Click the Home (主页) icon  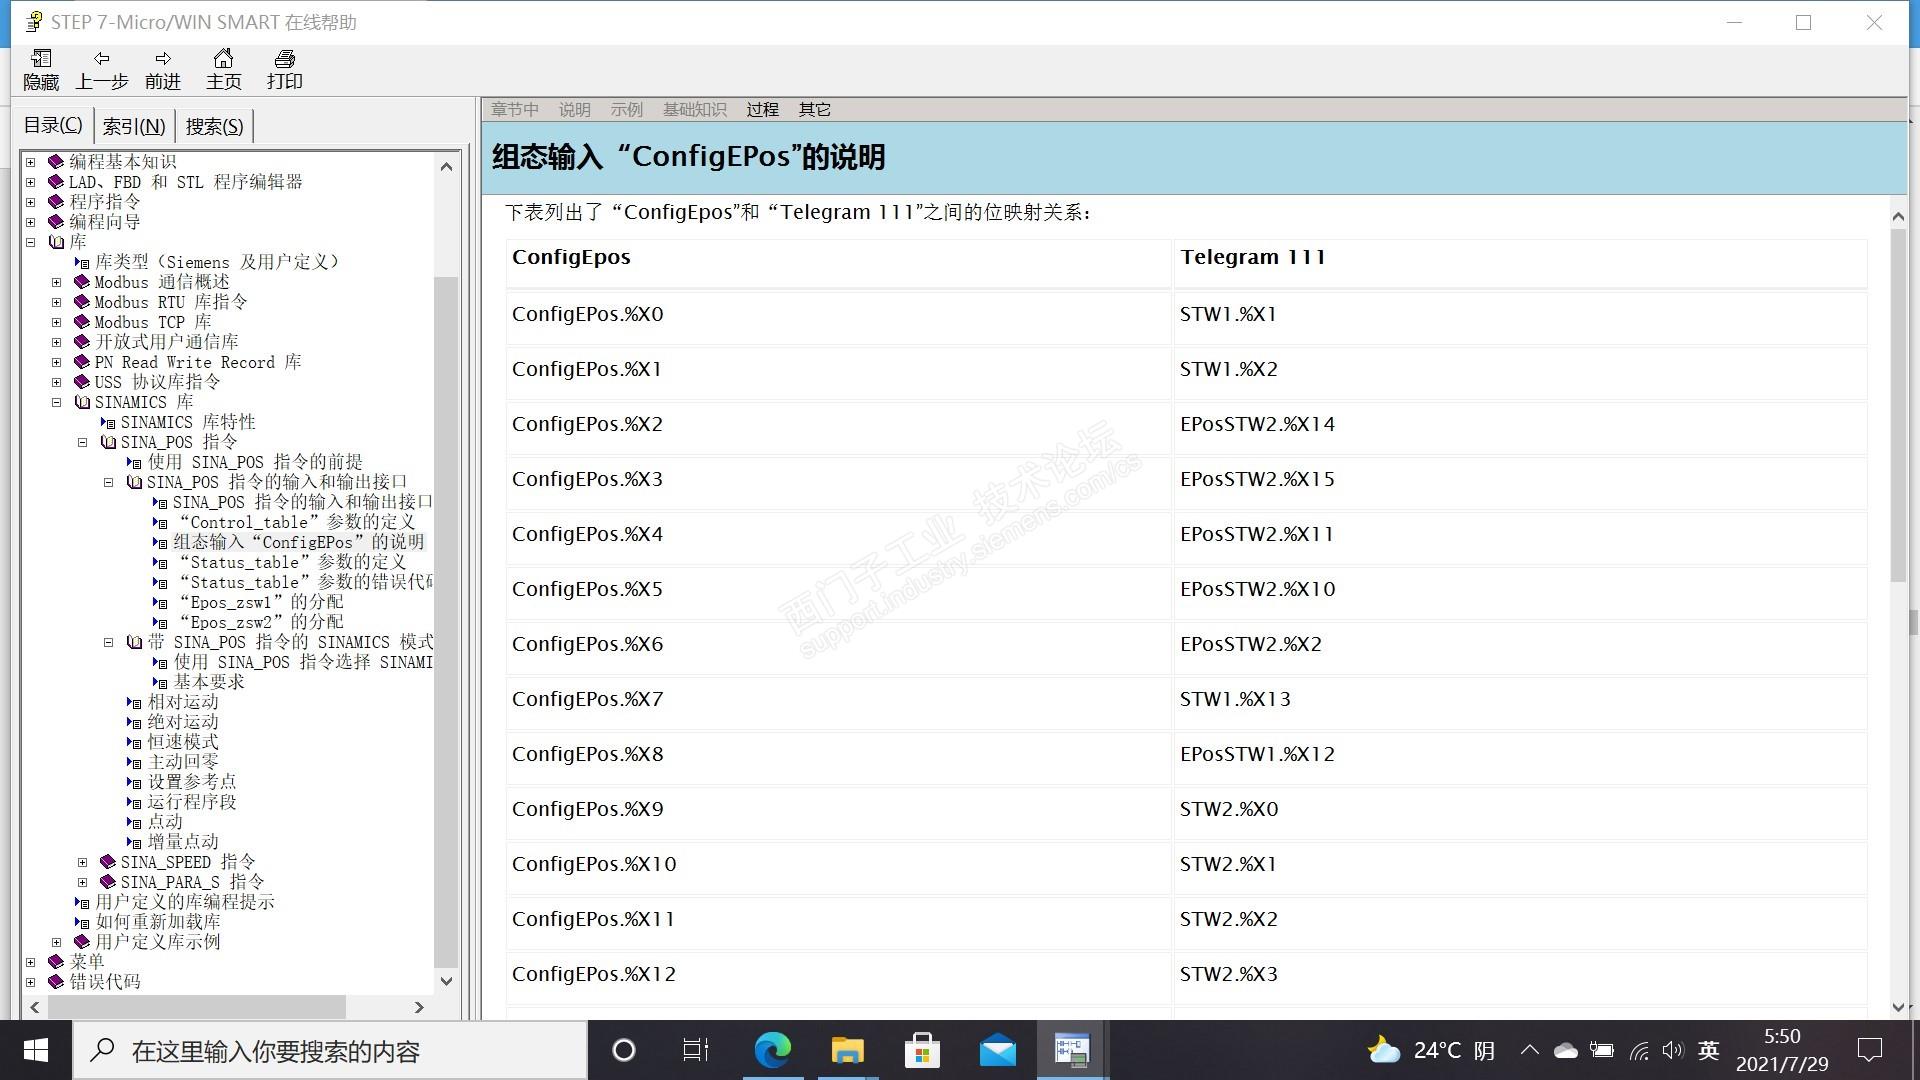coord(223,59)
